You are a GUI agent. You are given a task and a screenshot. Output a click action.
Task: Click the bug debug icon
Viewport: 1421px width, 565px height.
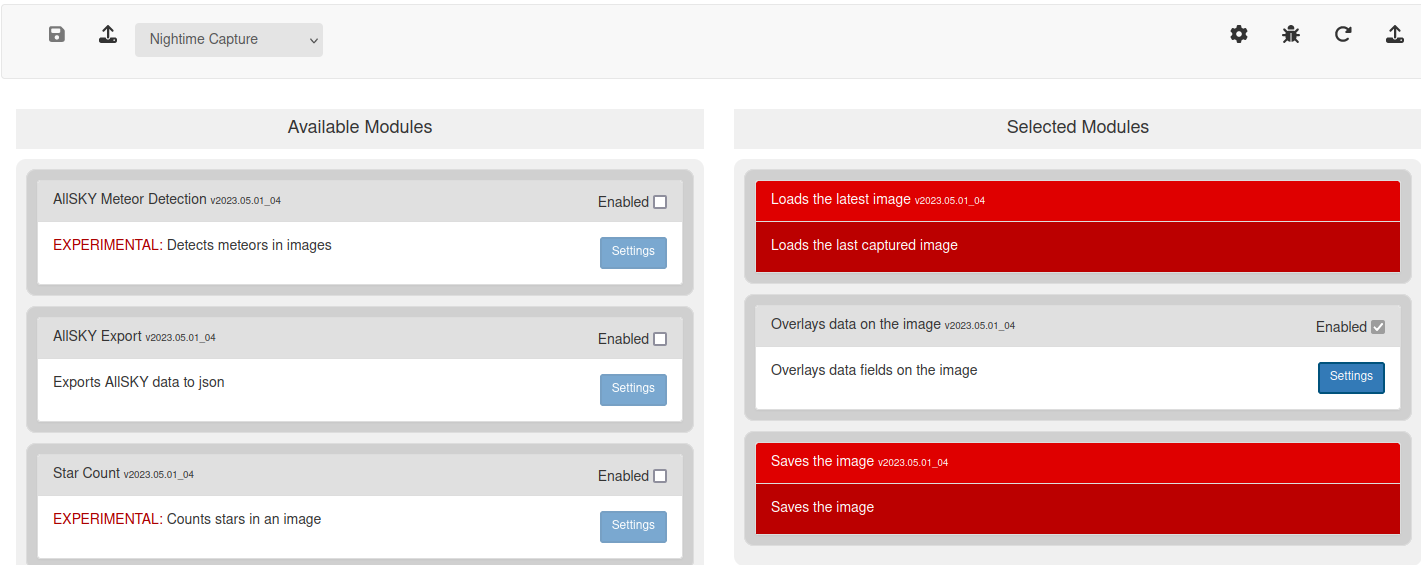pyautogui.click(x=1291, y=35)
